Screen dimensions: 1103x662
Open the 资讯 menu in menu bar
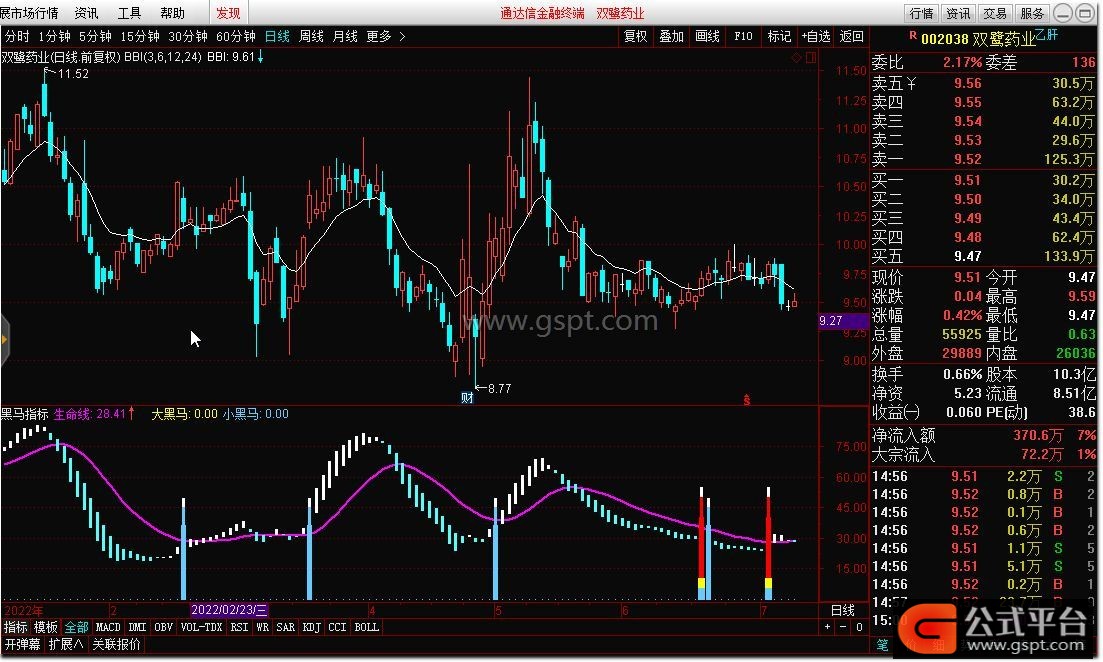click(x=87, y=13)
